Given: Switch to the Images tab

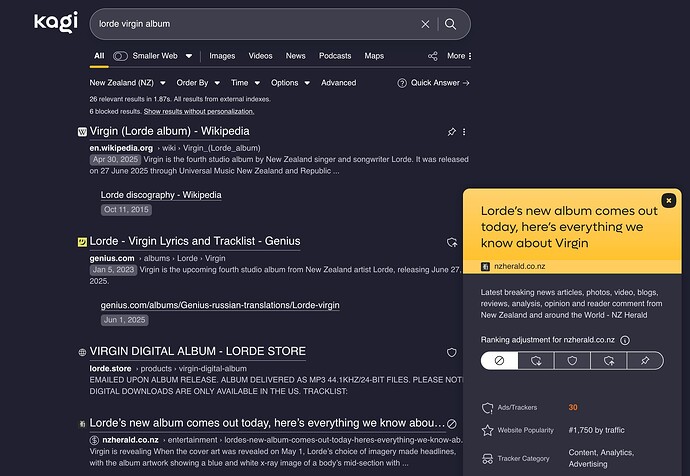Looking at the screenshot, I should (x=222, y=56).
